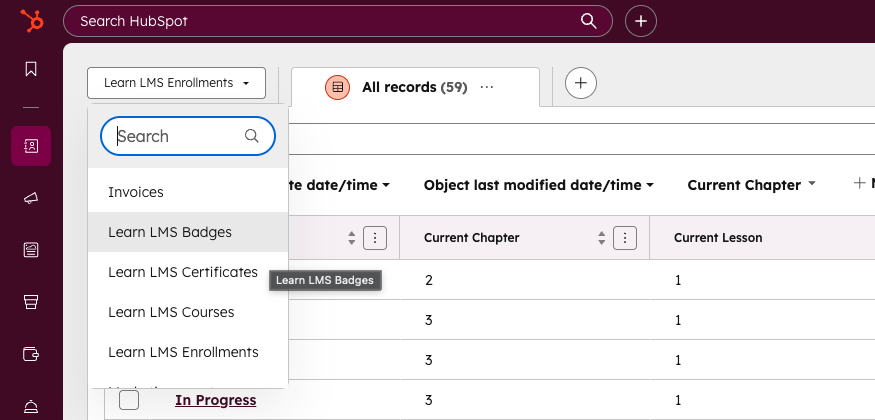Collapse the Learn LMS Enrollments object dropdown

click(176, 83)
